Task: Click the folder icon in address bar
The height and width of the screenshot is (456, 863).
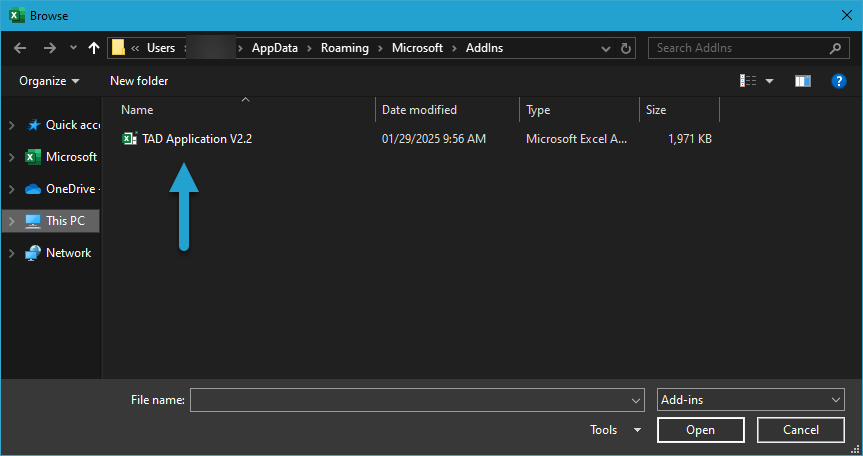Action: pos(118,48)
